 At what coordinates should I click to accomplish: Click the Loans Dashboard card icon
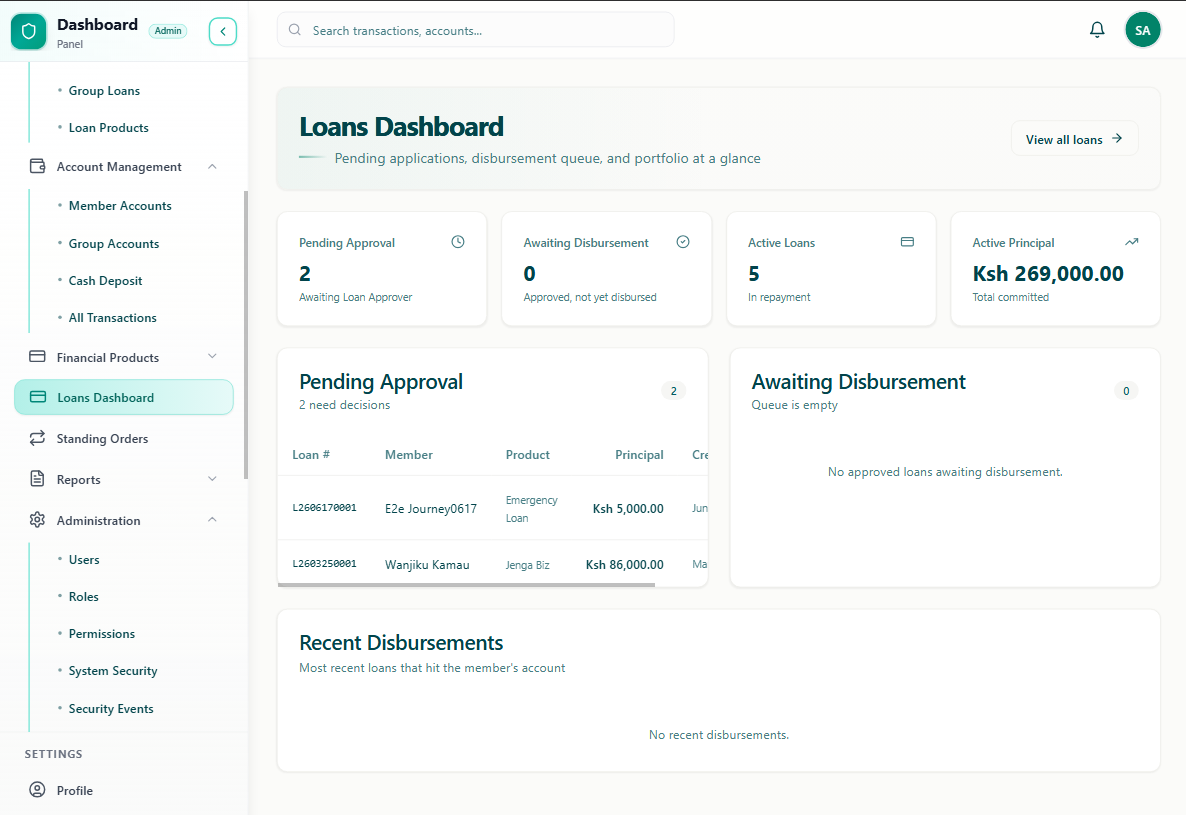tap(38, 397)
